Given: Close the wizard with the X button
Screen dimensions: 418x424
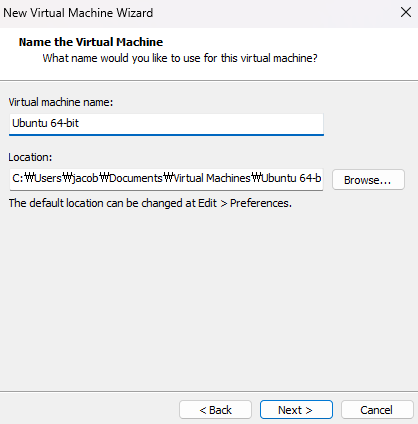Looking at the screenshot, I should click(x=406, y=12).
